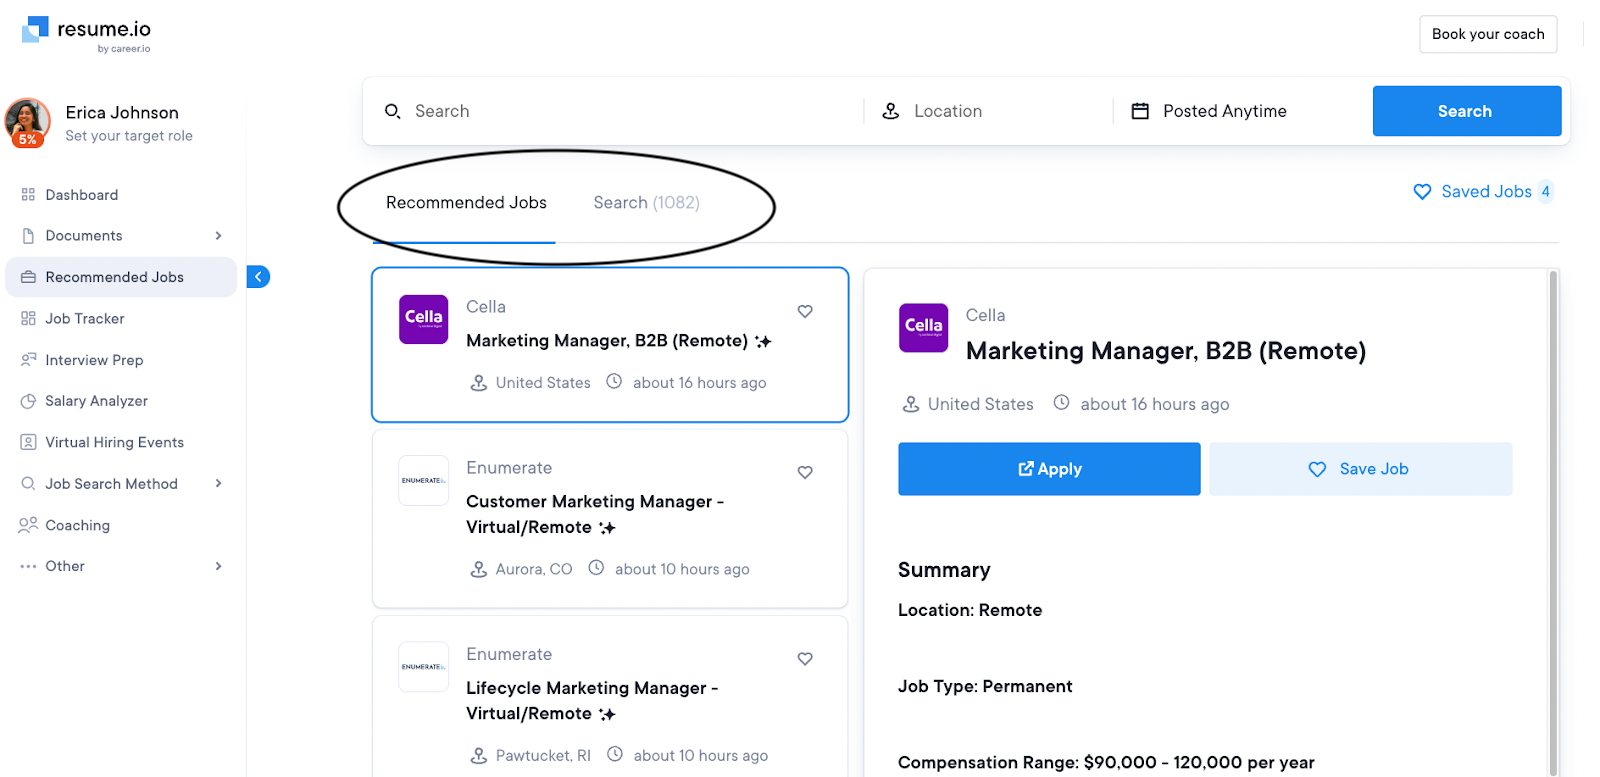Open the Posted Anytime date filter
Image resolution: width=1600 pixels, height=777 pixels.
[1224, 111]
